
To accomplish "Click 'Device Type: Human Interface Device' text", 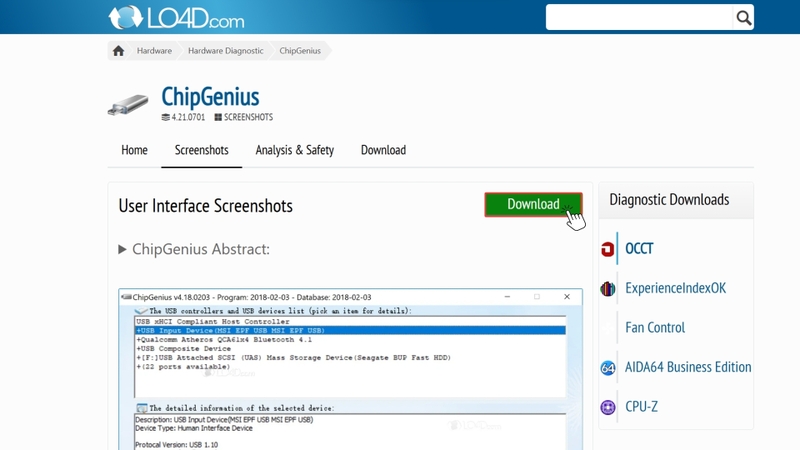I will (x=194, y=428).
